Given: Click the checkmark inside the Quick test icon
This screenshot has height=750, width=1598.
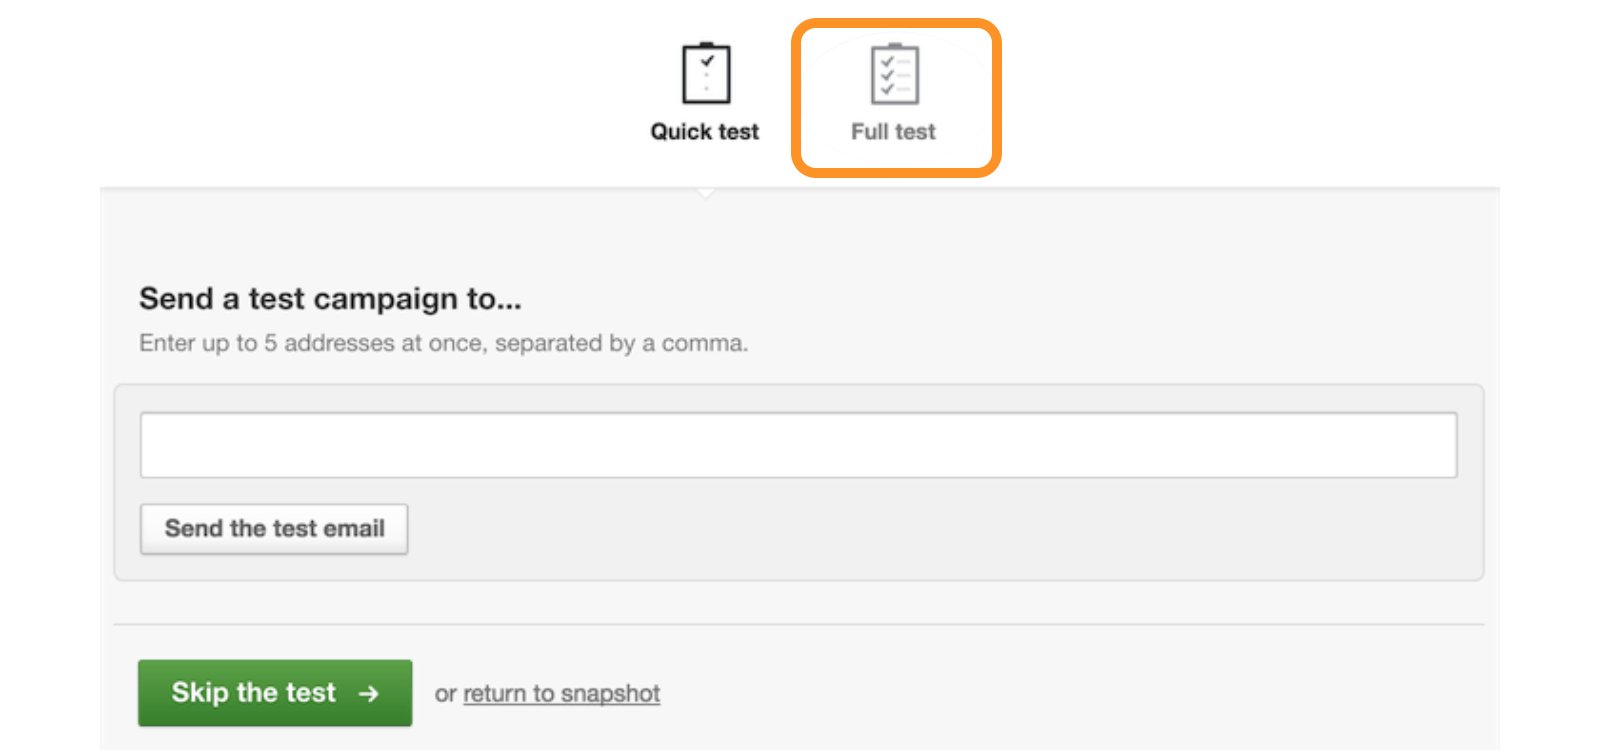Looking at the screenshot, I should (707, 61).
